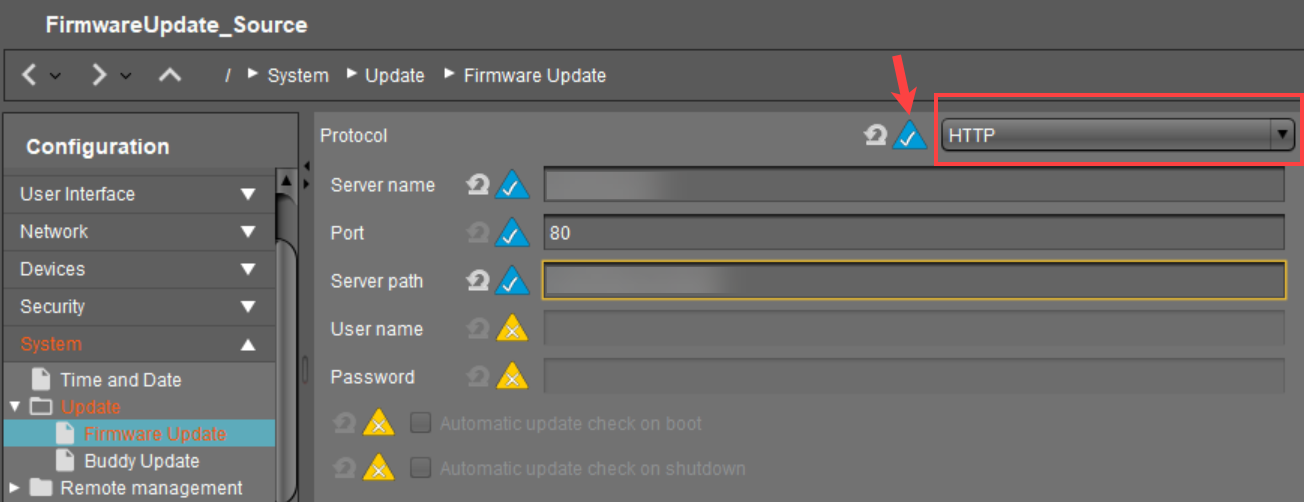Click the blue activation triangle beside Protocol

point(910,136)
